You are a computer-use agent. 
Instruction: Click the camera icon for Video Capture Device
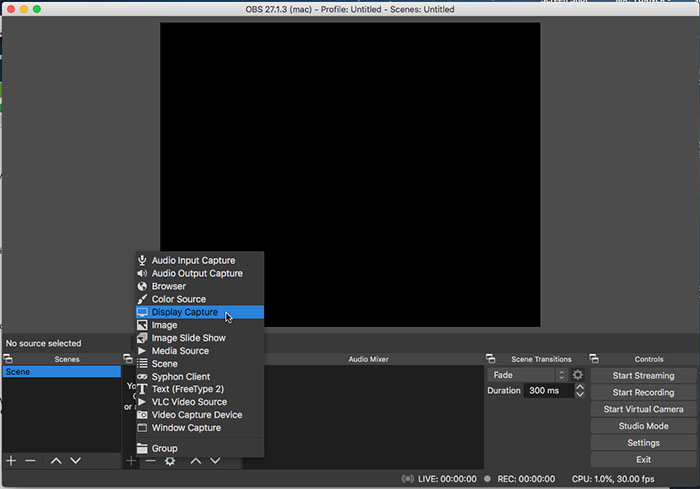click(x=142, y=415)
